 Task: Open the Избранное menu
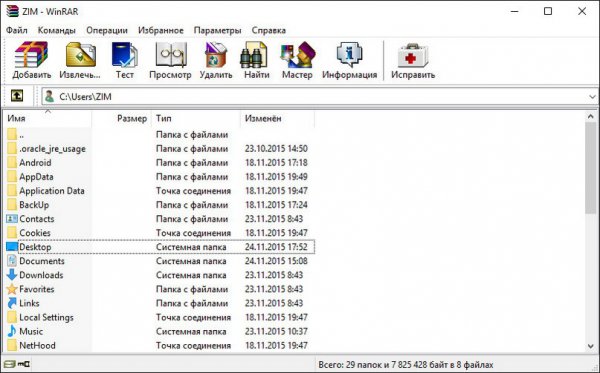click(161, 30)
